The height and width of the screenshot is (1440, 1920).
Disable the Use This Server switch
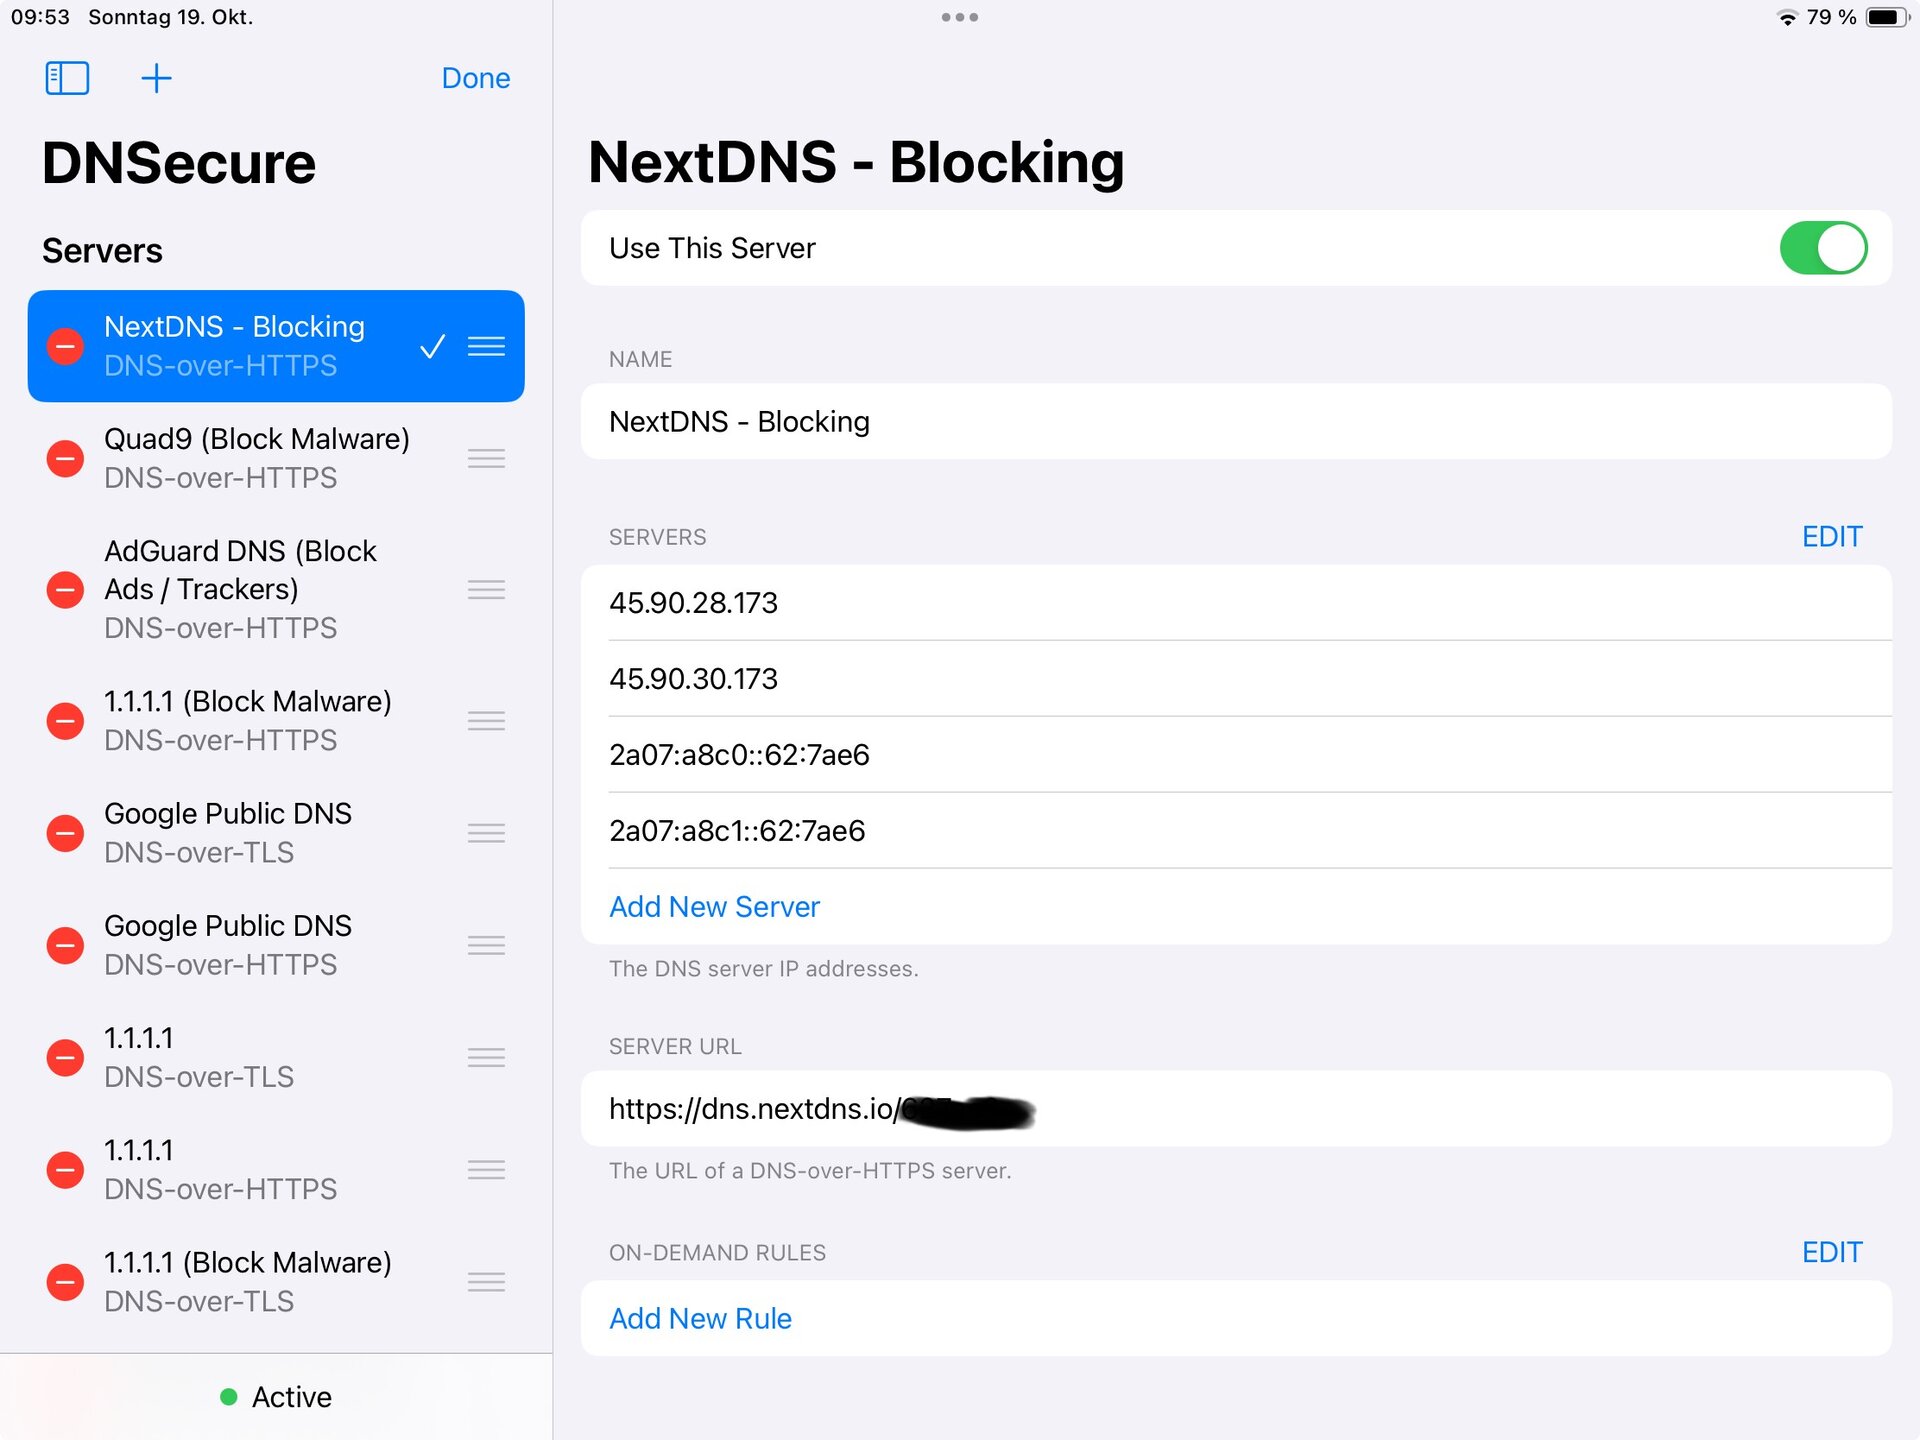click(1822, 248)
